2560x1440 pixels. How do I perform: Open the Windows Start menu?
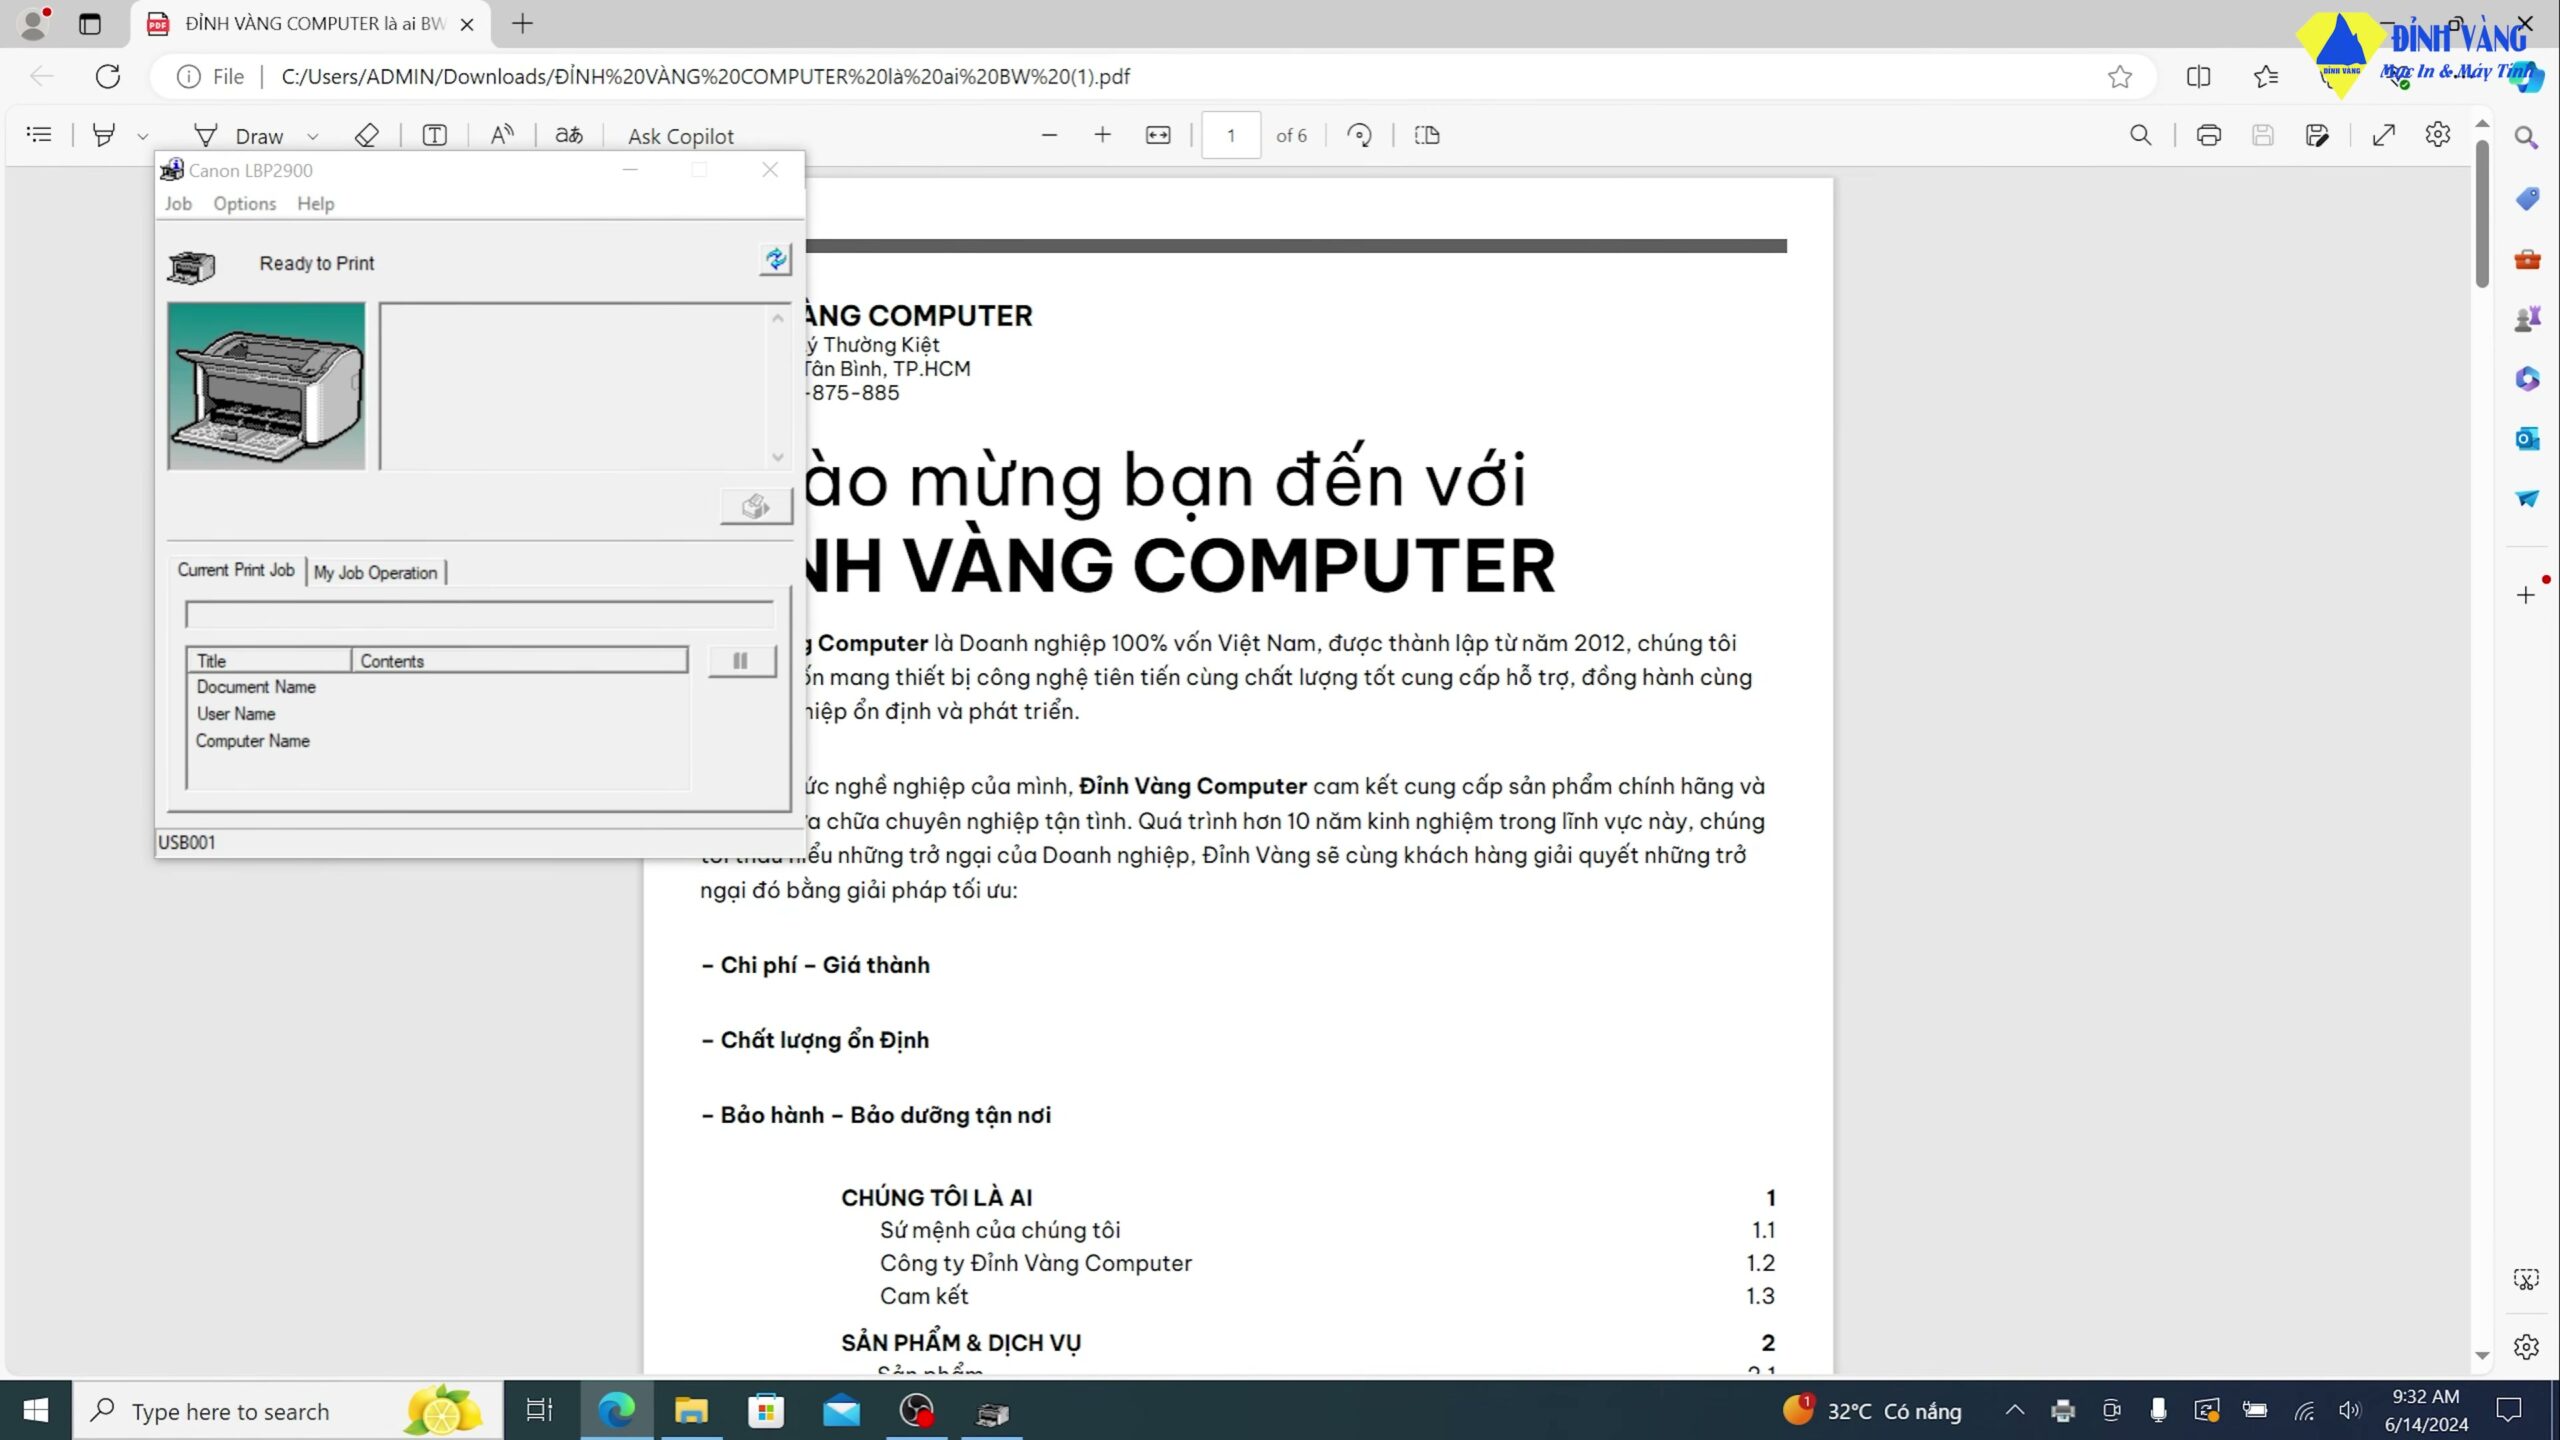point(36,1411)
